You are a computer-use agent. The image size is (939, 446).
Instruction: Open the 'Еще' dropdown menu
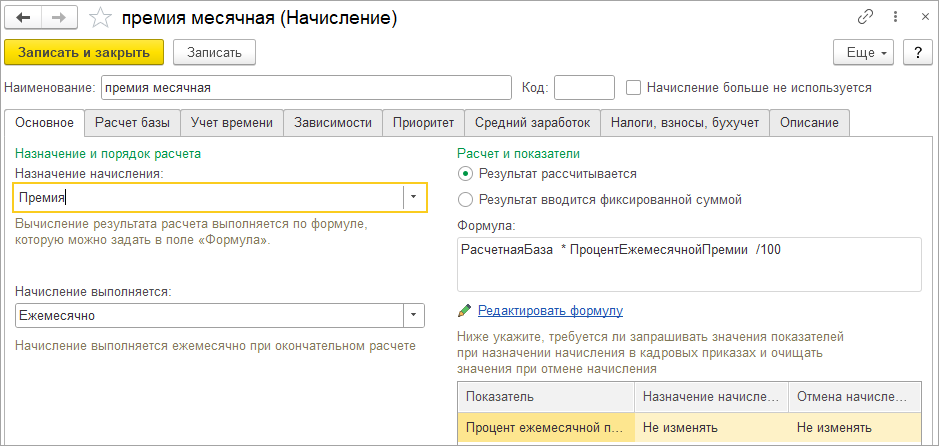[x=864, y=51]
